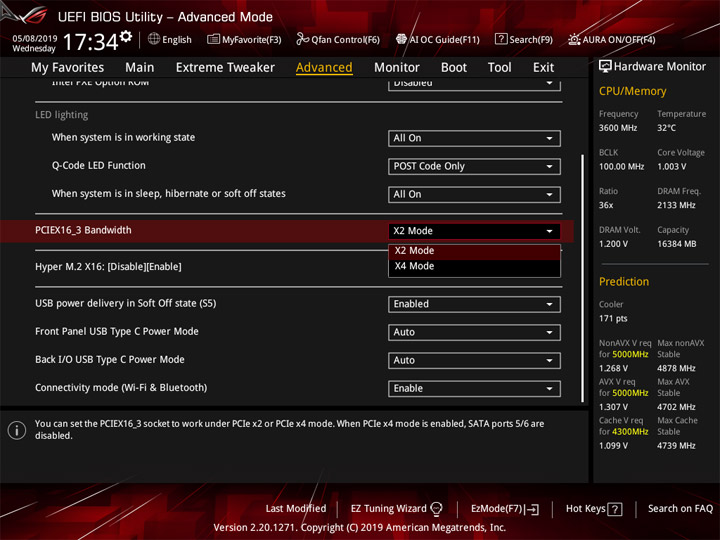
Task: Open the Q-Code LED Function dropdown
Action: [474, 166]
